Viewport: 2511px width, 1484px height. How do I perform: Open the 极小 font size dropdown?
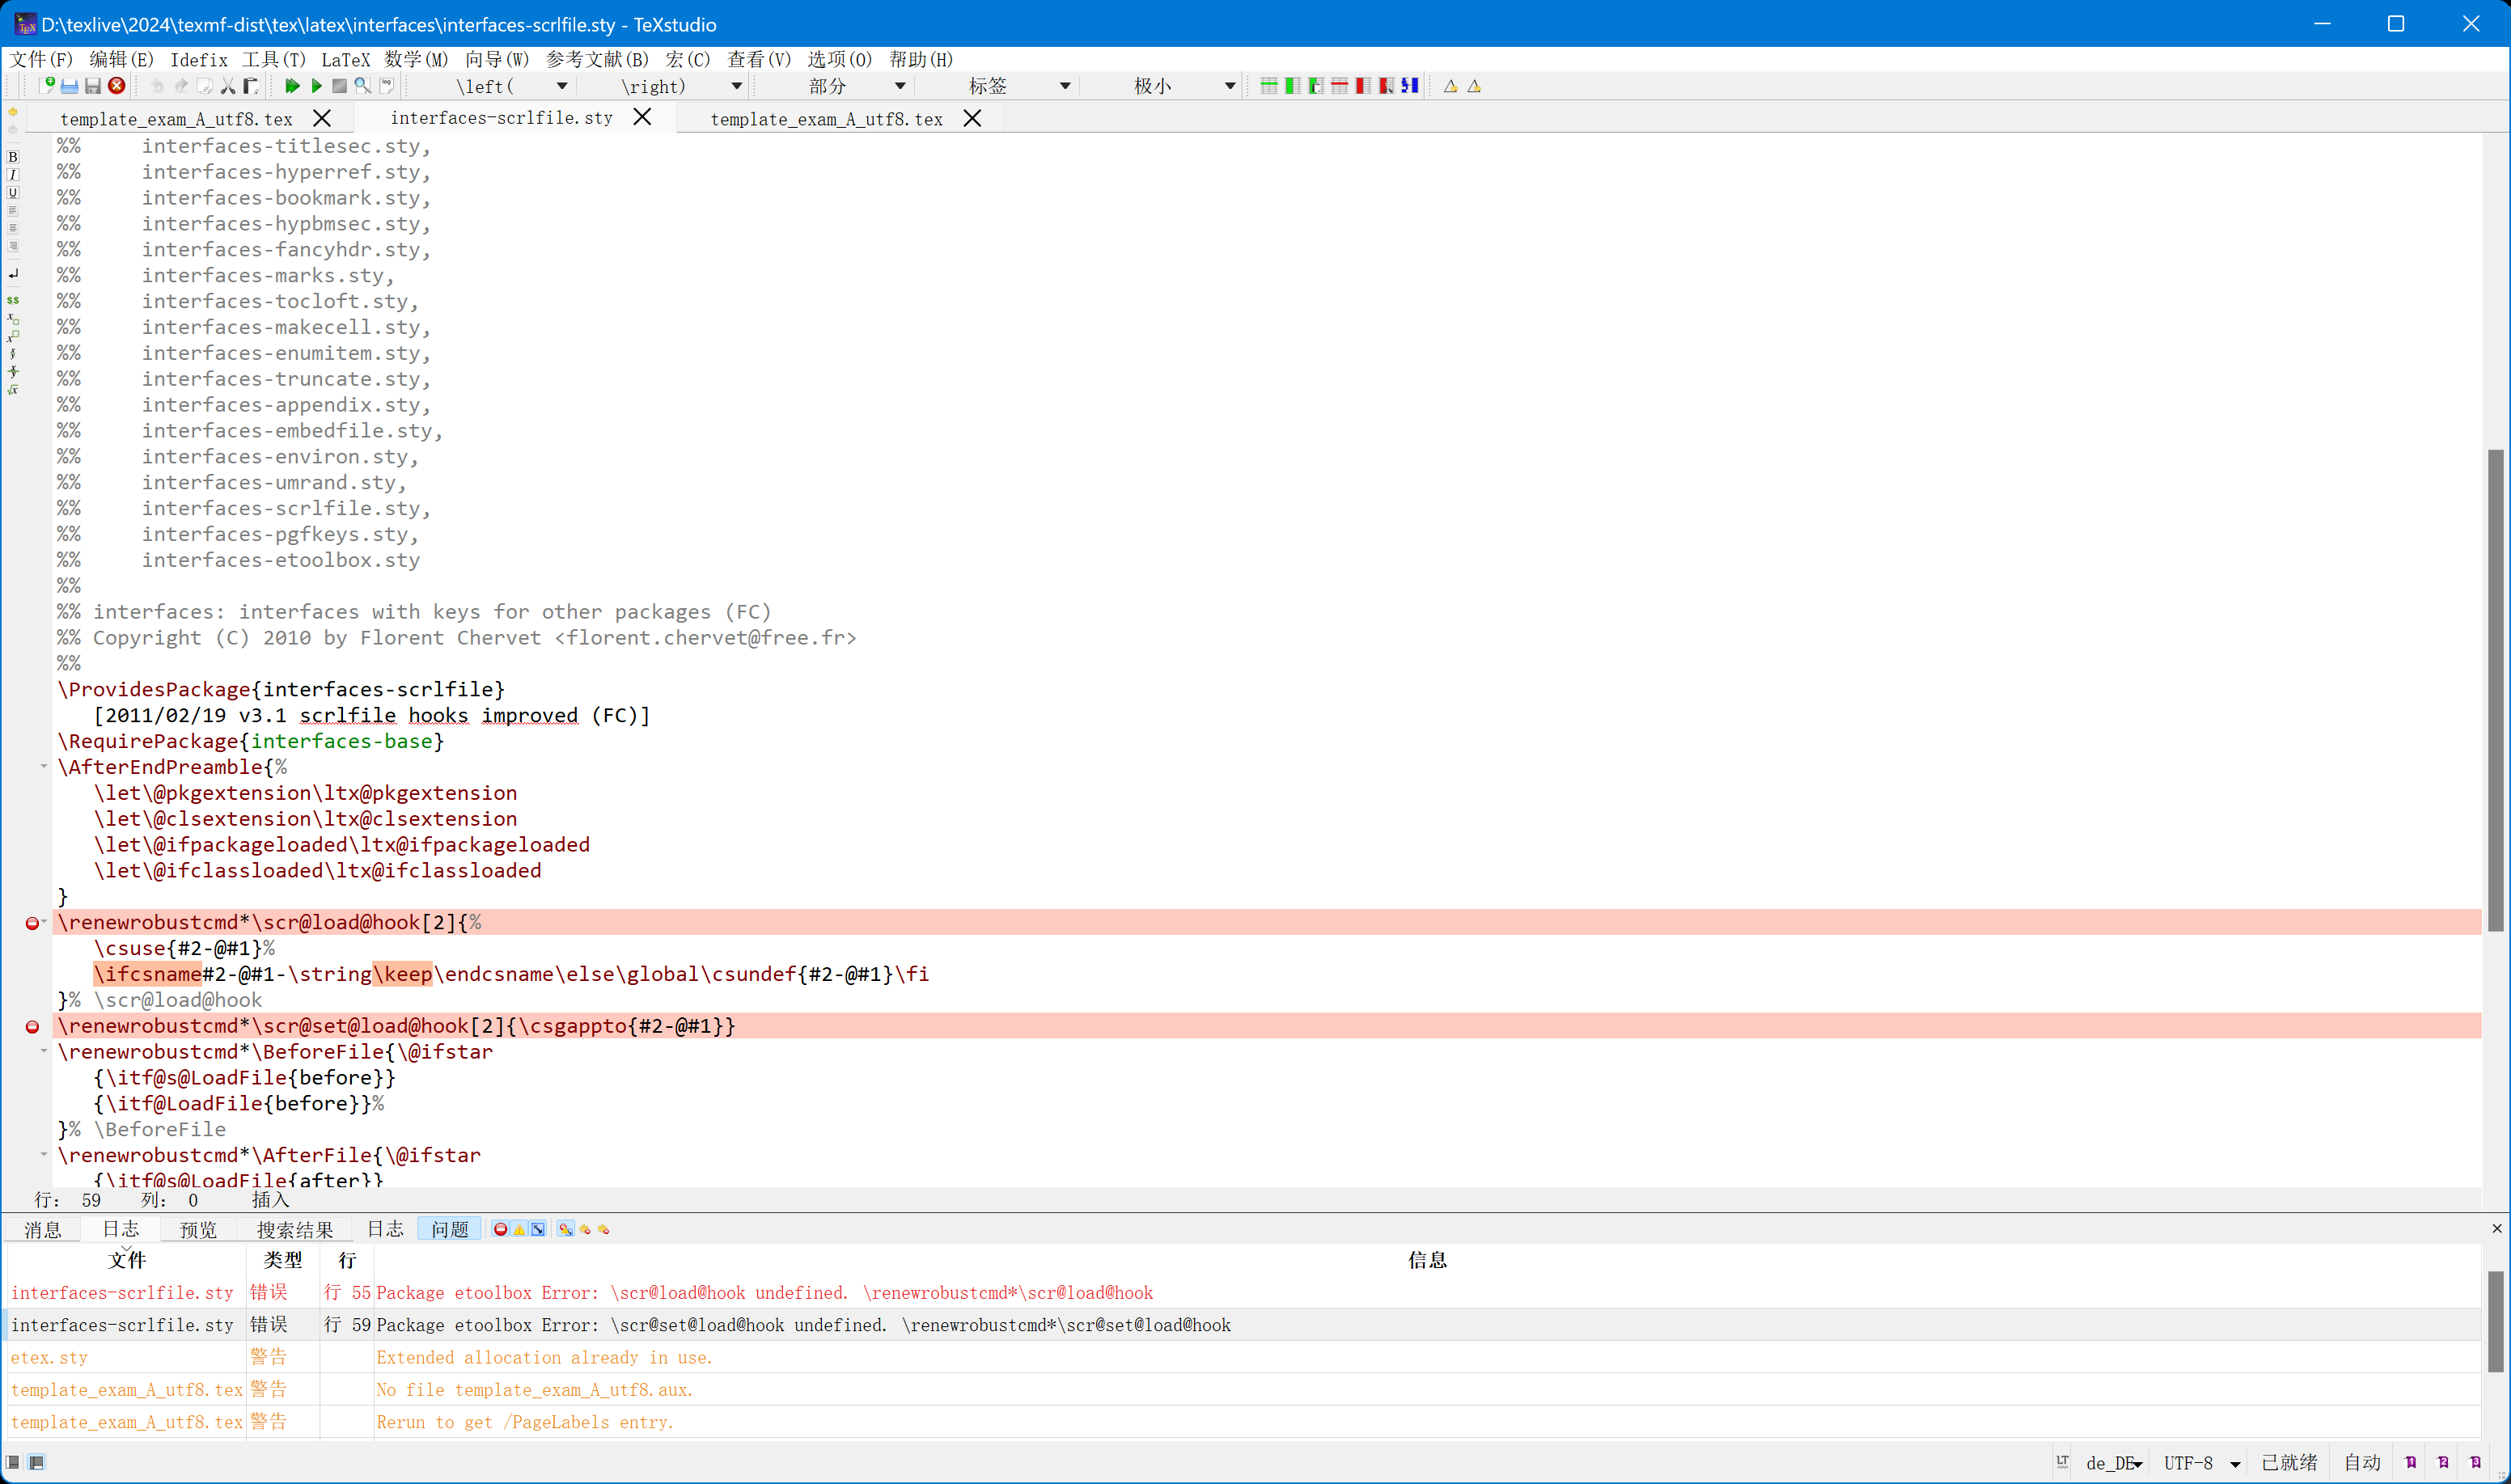click(1230, 86)
